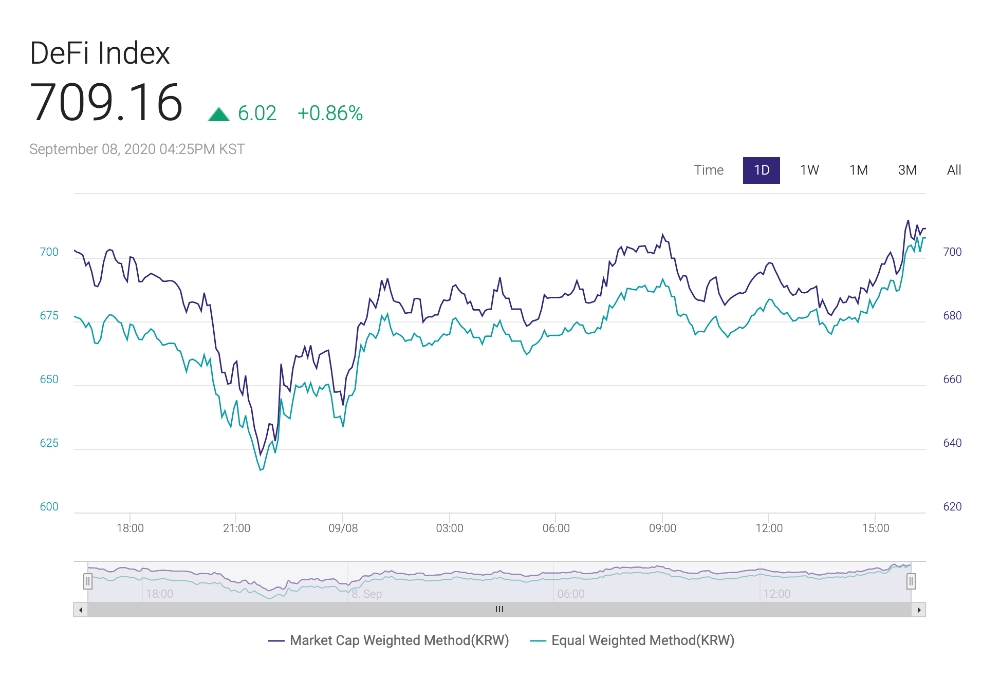
Task: Switch chart range to 1M
Action: pos(858,170)
